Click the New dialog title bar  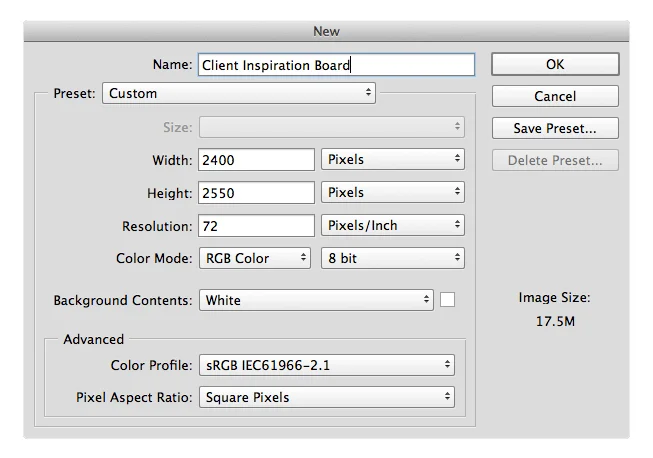pyautogui.click(x=326, y=31)
